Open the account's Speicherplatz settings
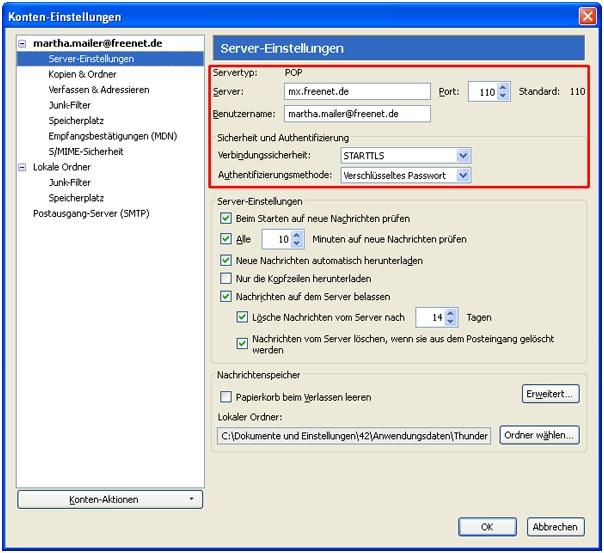The height and width of the screenshot is (553, 604). click(76, 121)
